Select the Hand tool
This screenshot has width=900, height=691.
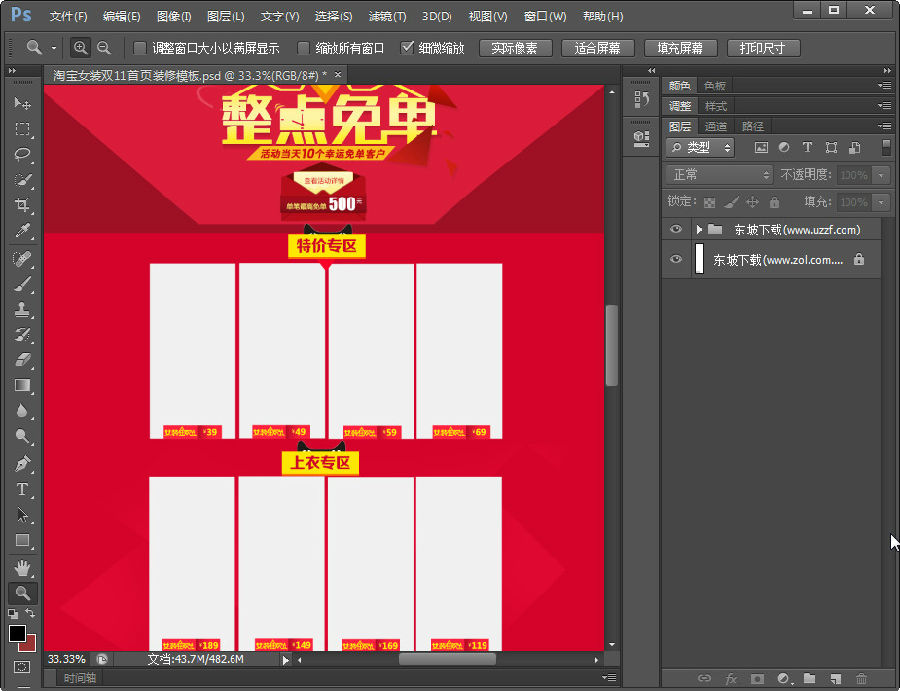point(22,566)
